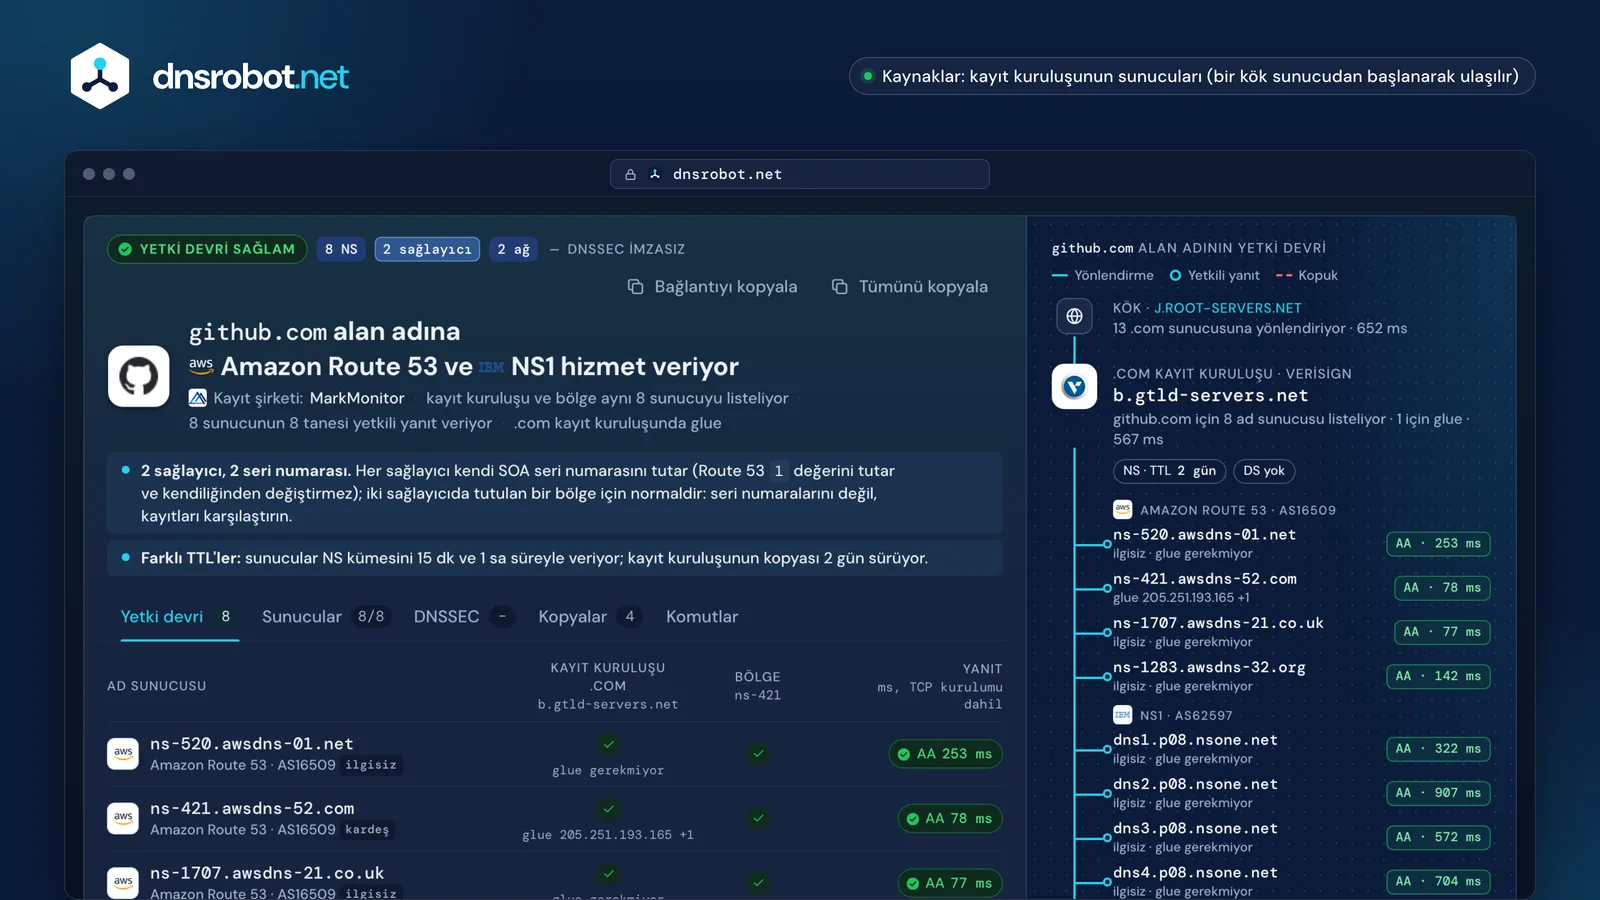Click the AWS logo before Amazon Route 53 heading
The width and height of the screenshot is (1600, 900).
201,366
